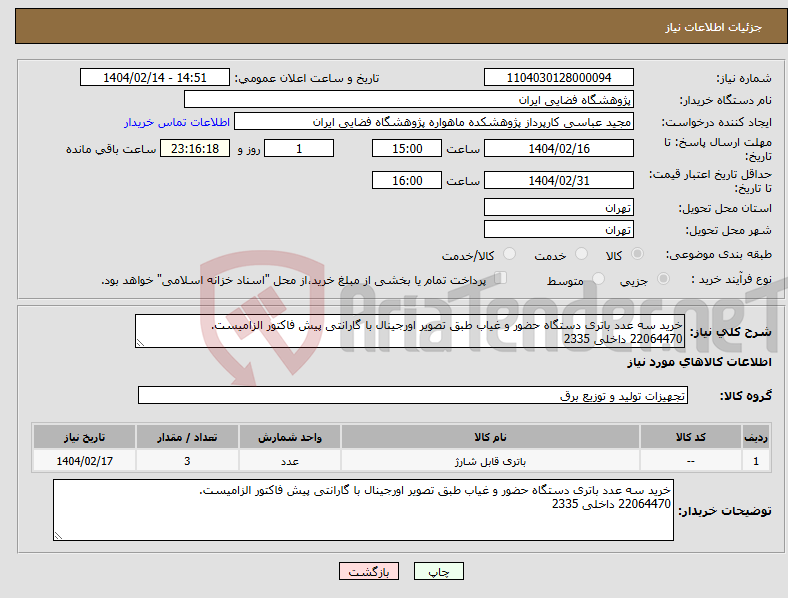Viewport: 788px width, 598px height.
Task: Click the تاریخ نیاز column header
Action: (84, 437)
